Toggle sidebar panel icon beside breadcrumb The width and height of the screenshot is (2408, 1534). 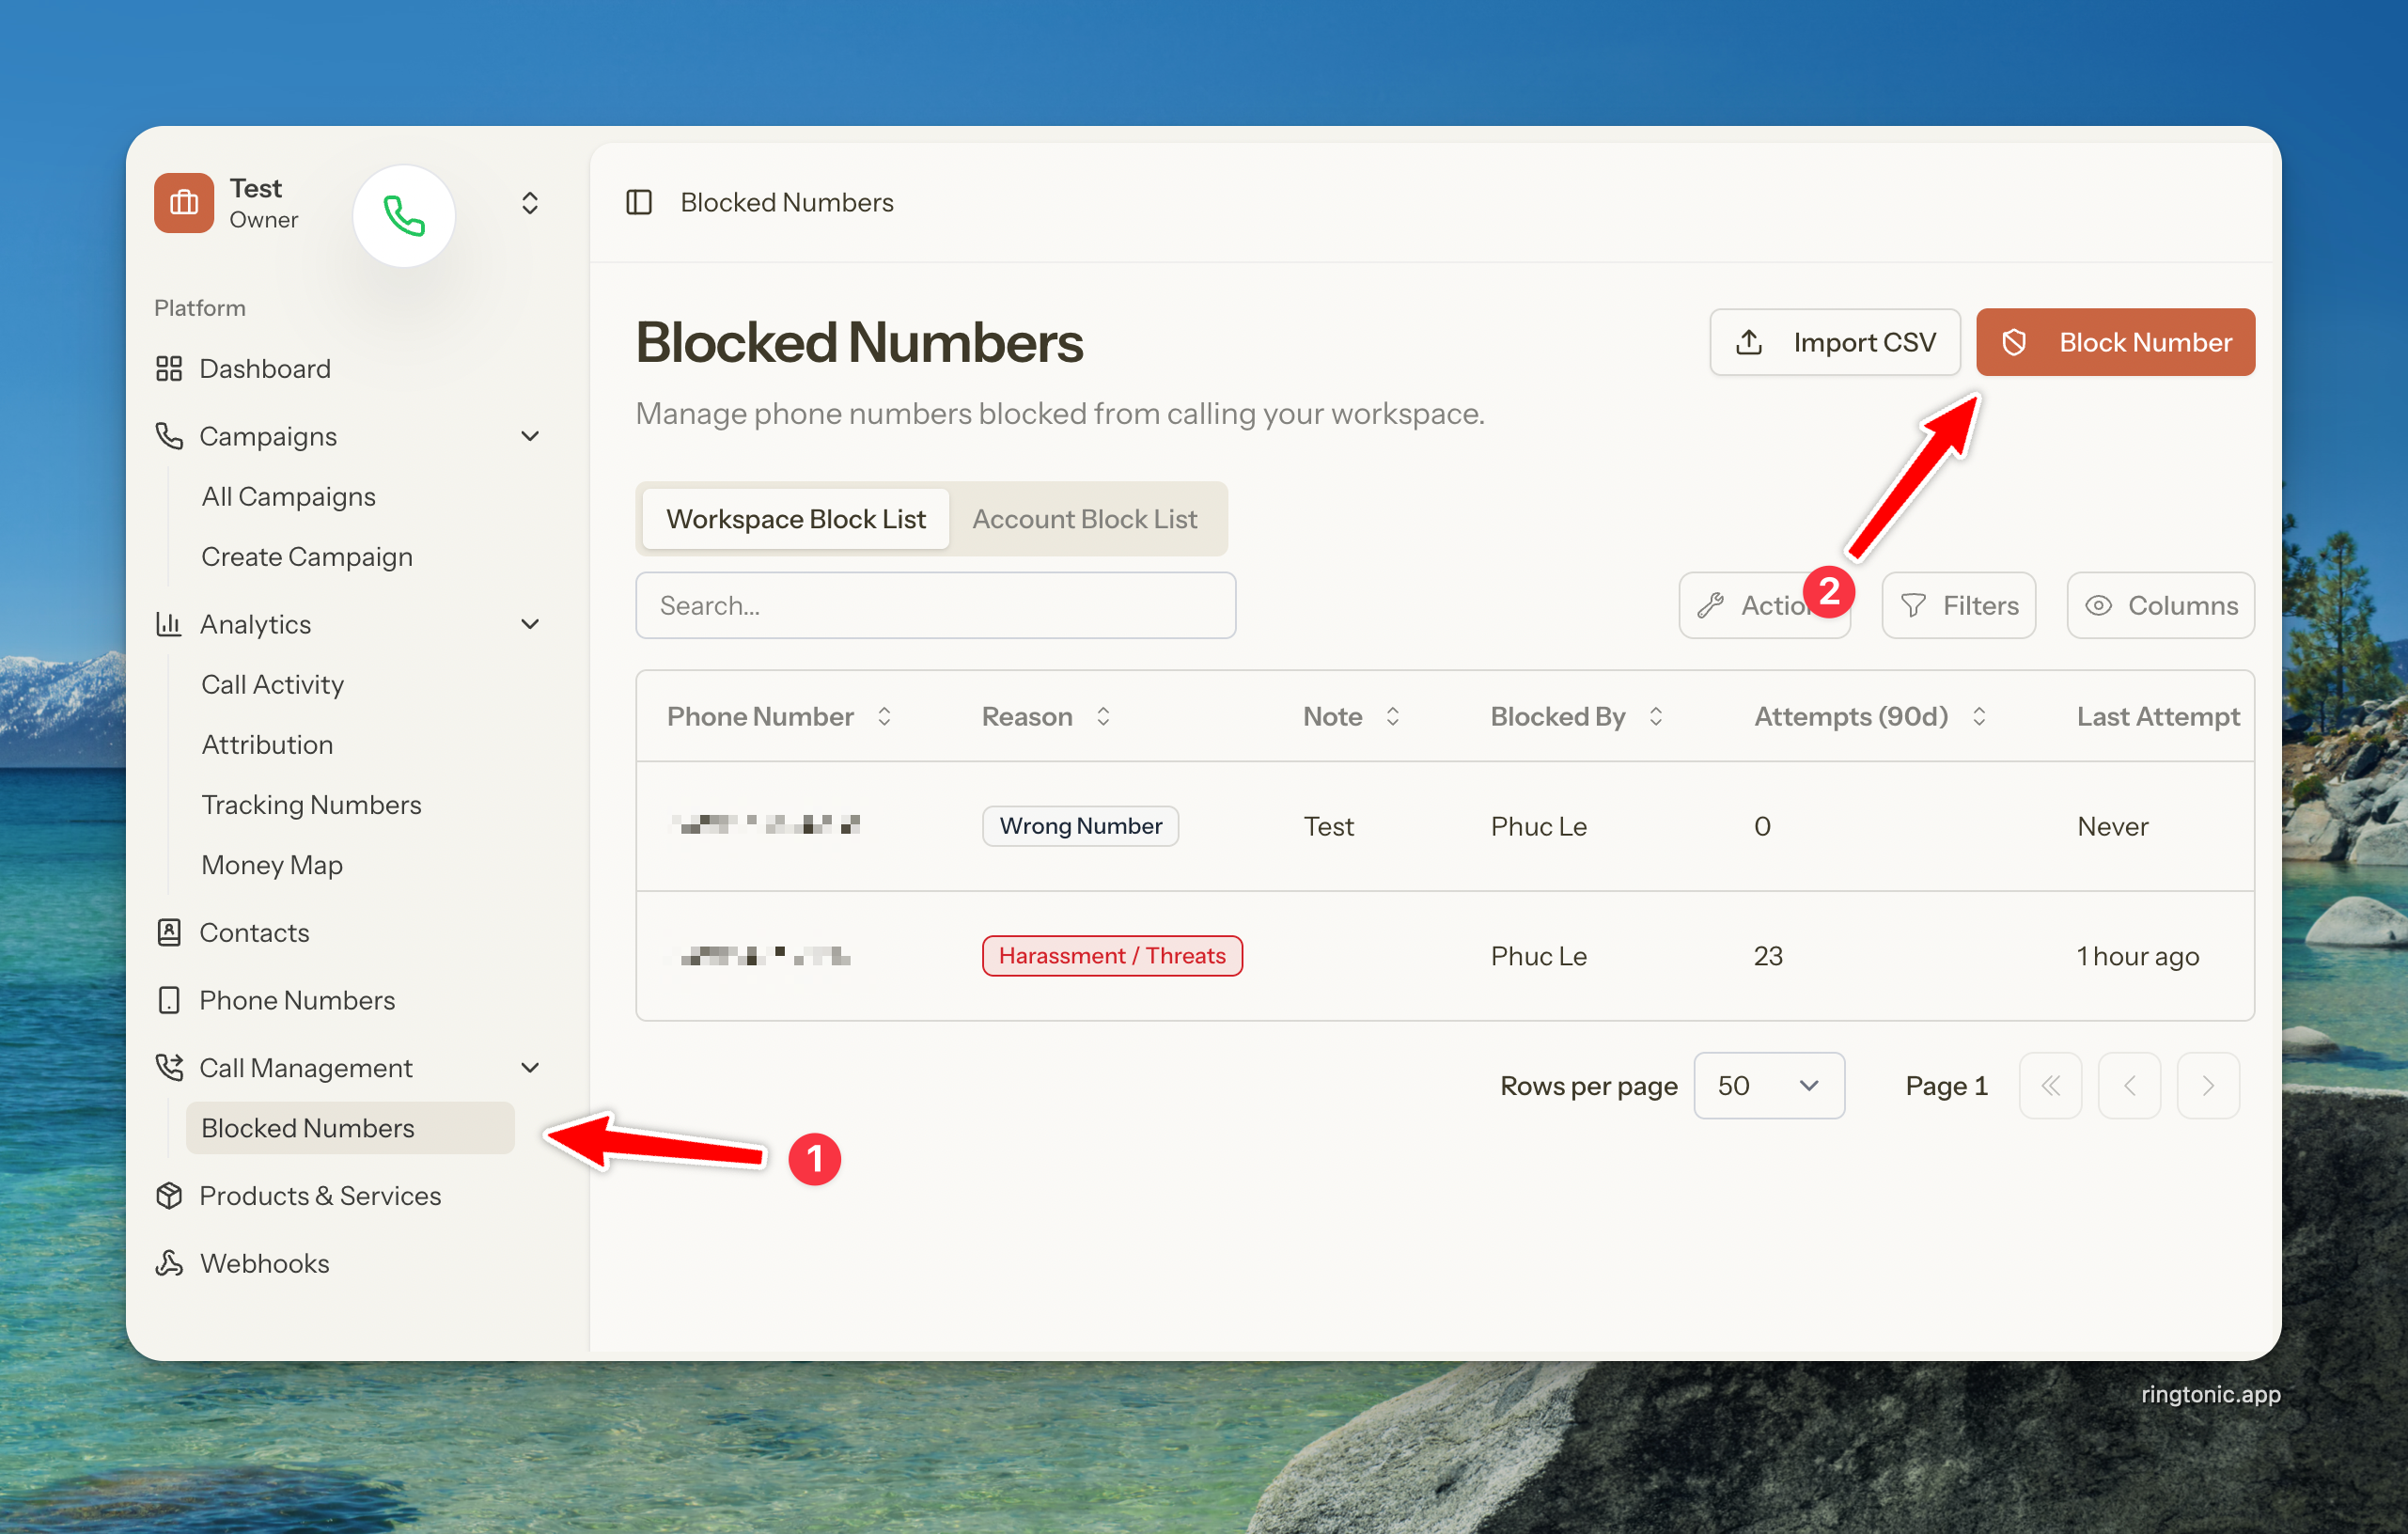638,202
